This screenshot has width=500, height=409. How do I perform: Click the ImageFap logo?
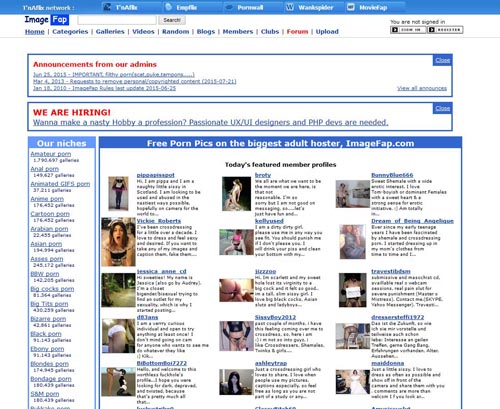click(x=47, y=20)
